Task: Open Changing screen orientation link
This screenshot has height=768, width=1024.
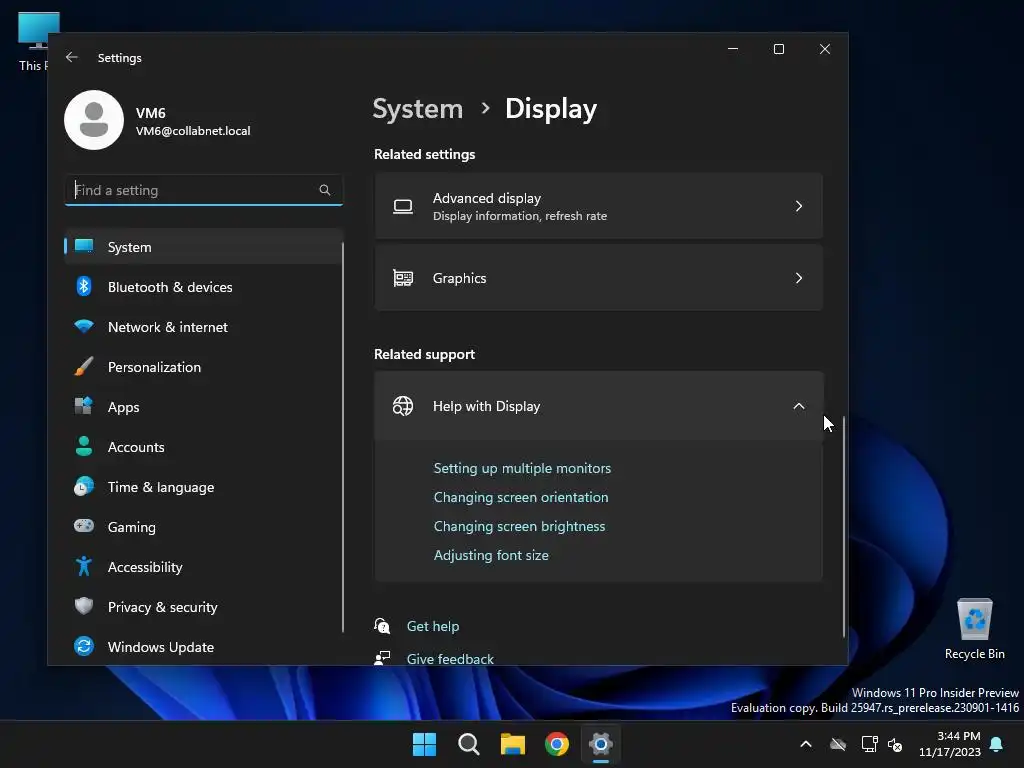Action: coord(520,497)
